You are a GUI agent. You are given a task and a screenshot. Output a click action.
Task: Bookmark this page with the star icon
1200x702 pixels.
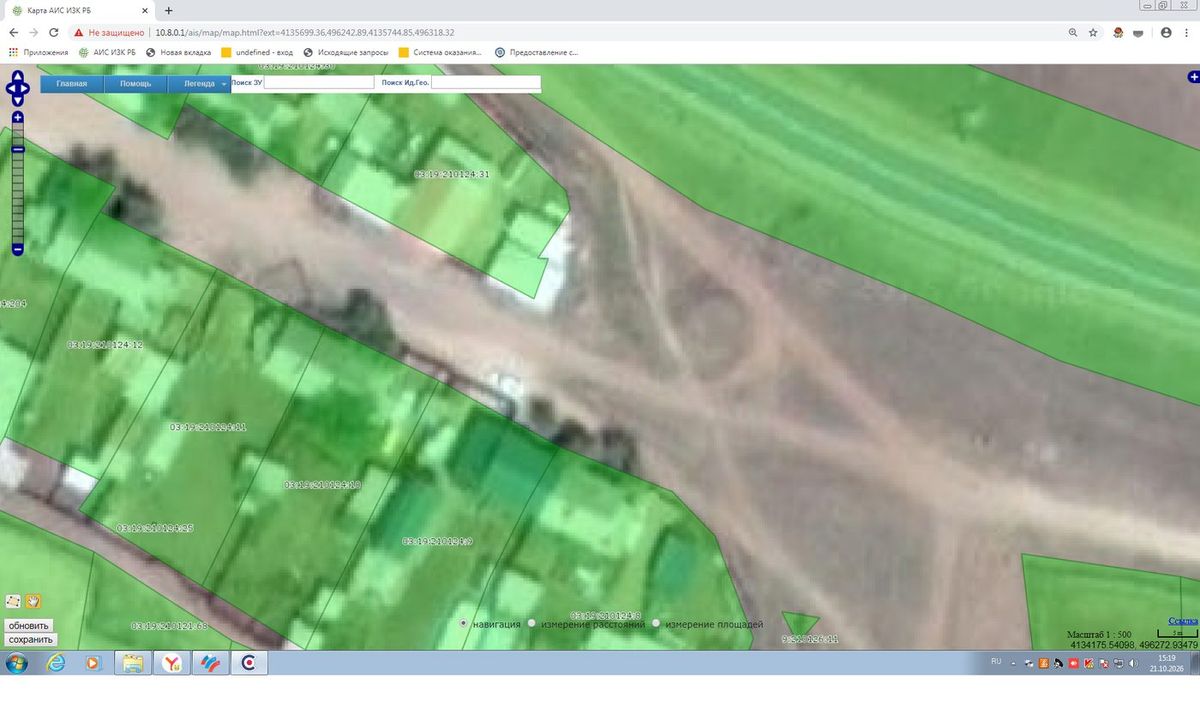pyautogui.click(x=1093, y=32)
